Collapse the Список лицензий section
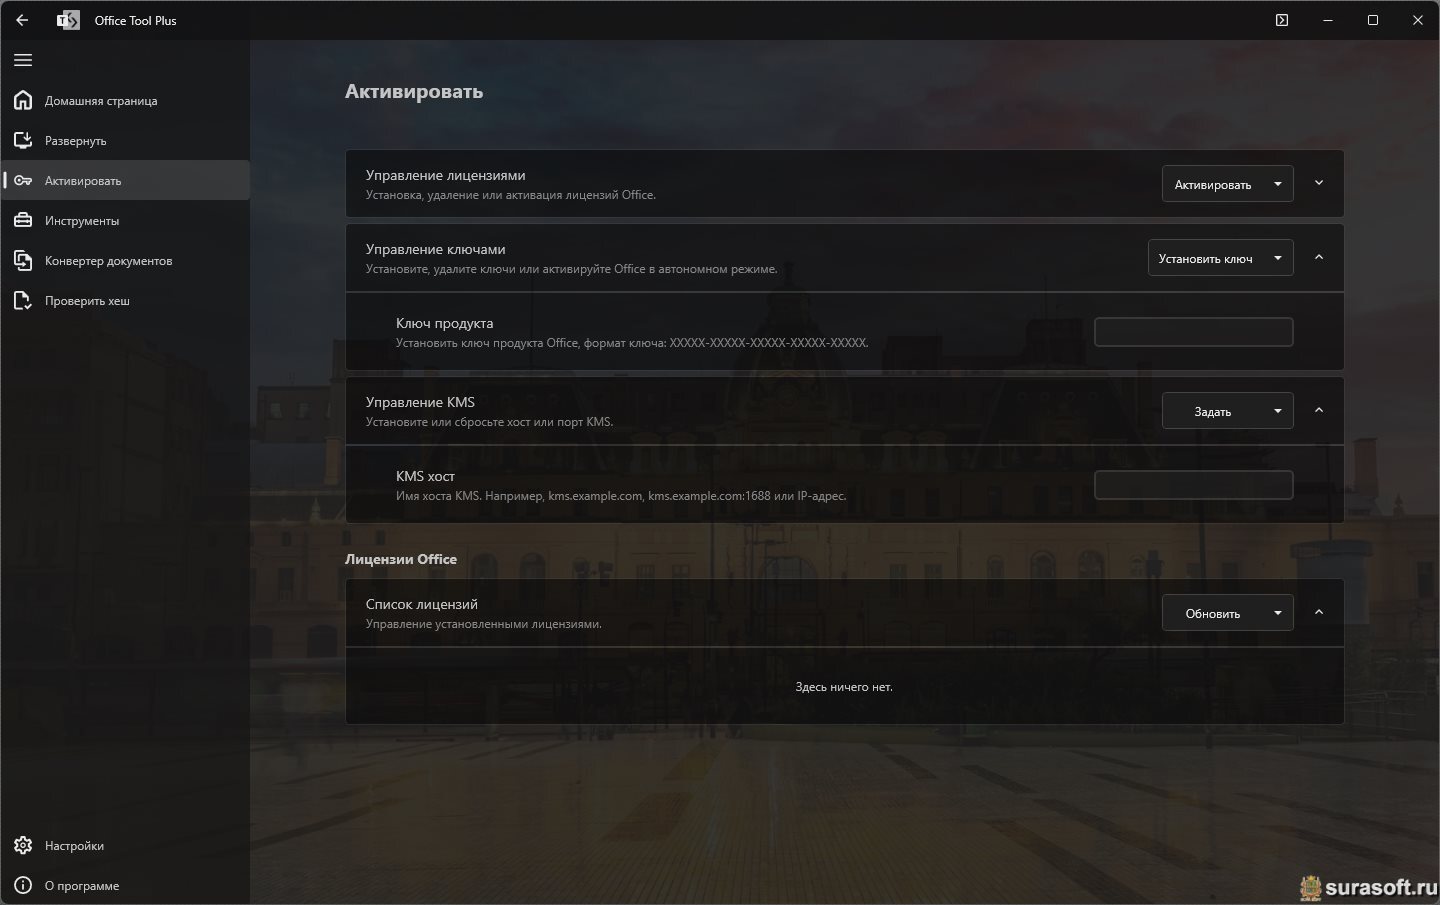Screen dimensions: 1440x905 tap(1319, 612)
